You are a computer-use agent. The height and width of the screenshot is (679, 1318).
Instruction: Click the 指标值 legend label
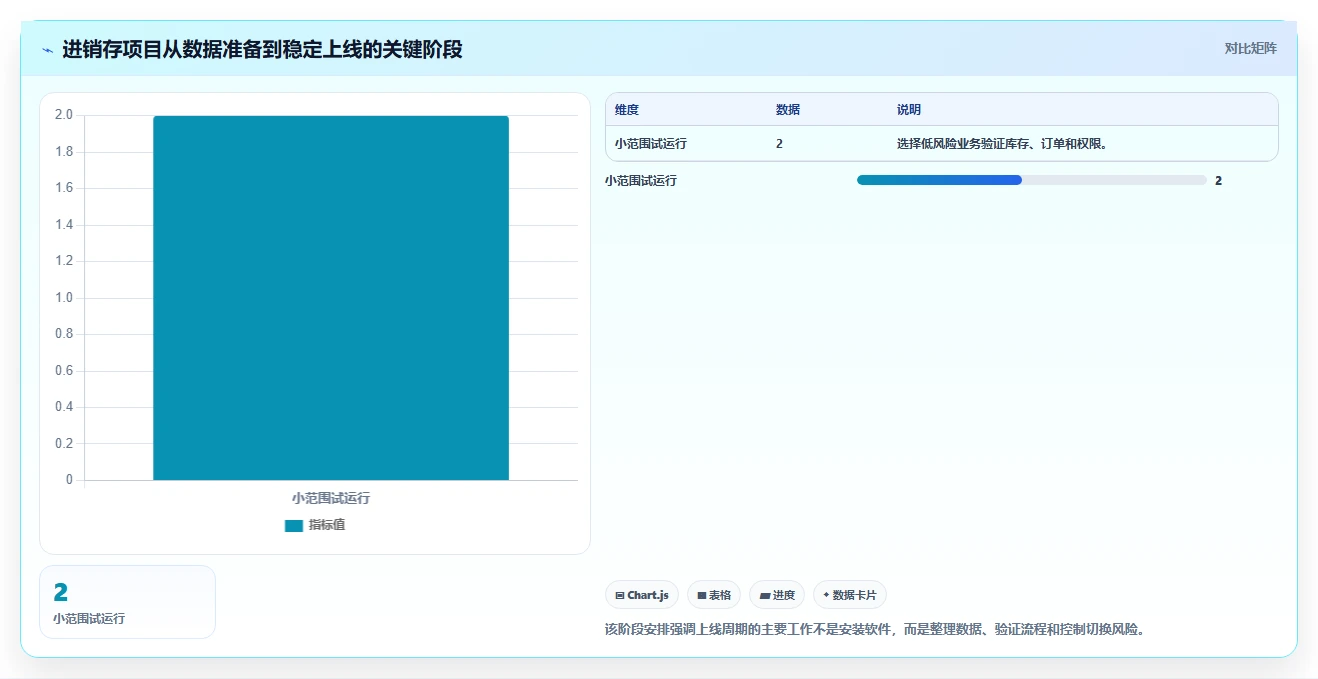tap(327, 525)
